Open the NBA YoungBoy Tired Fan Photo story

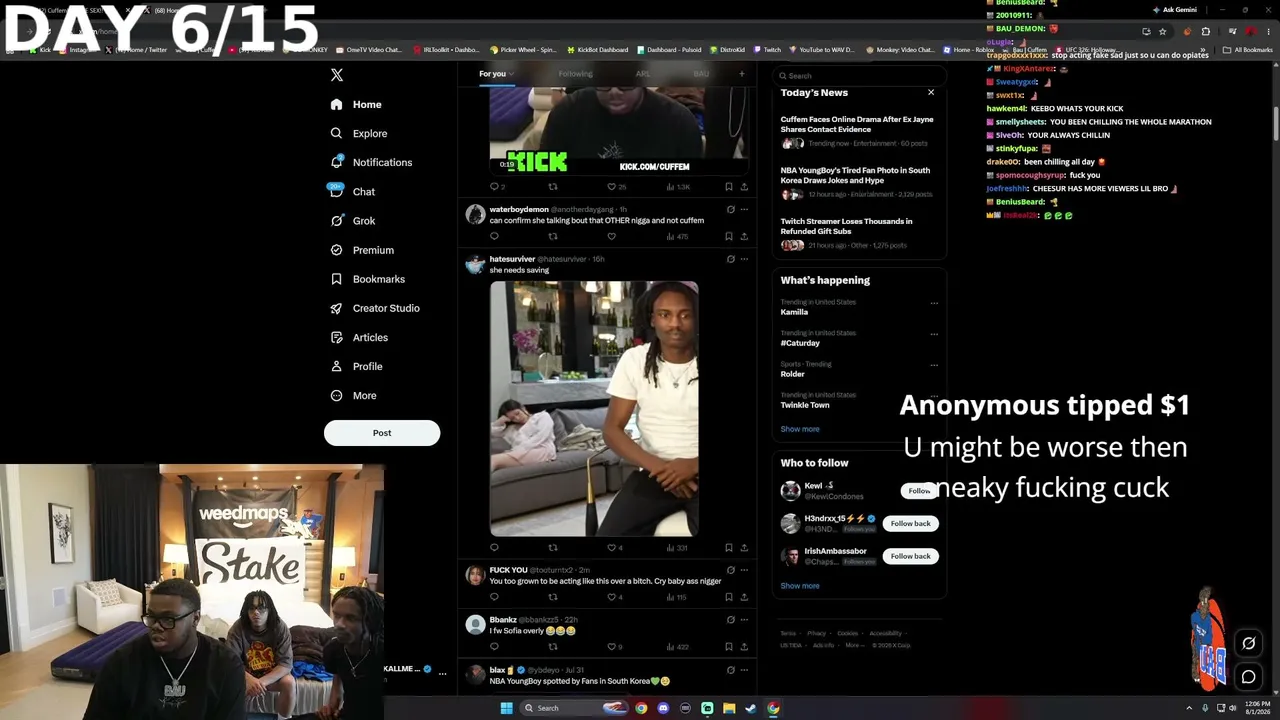pyautogui.click(x=858, y=182)
